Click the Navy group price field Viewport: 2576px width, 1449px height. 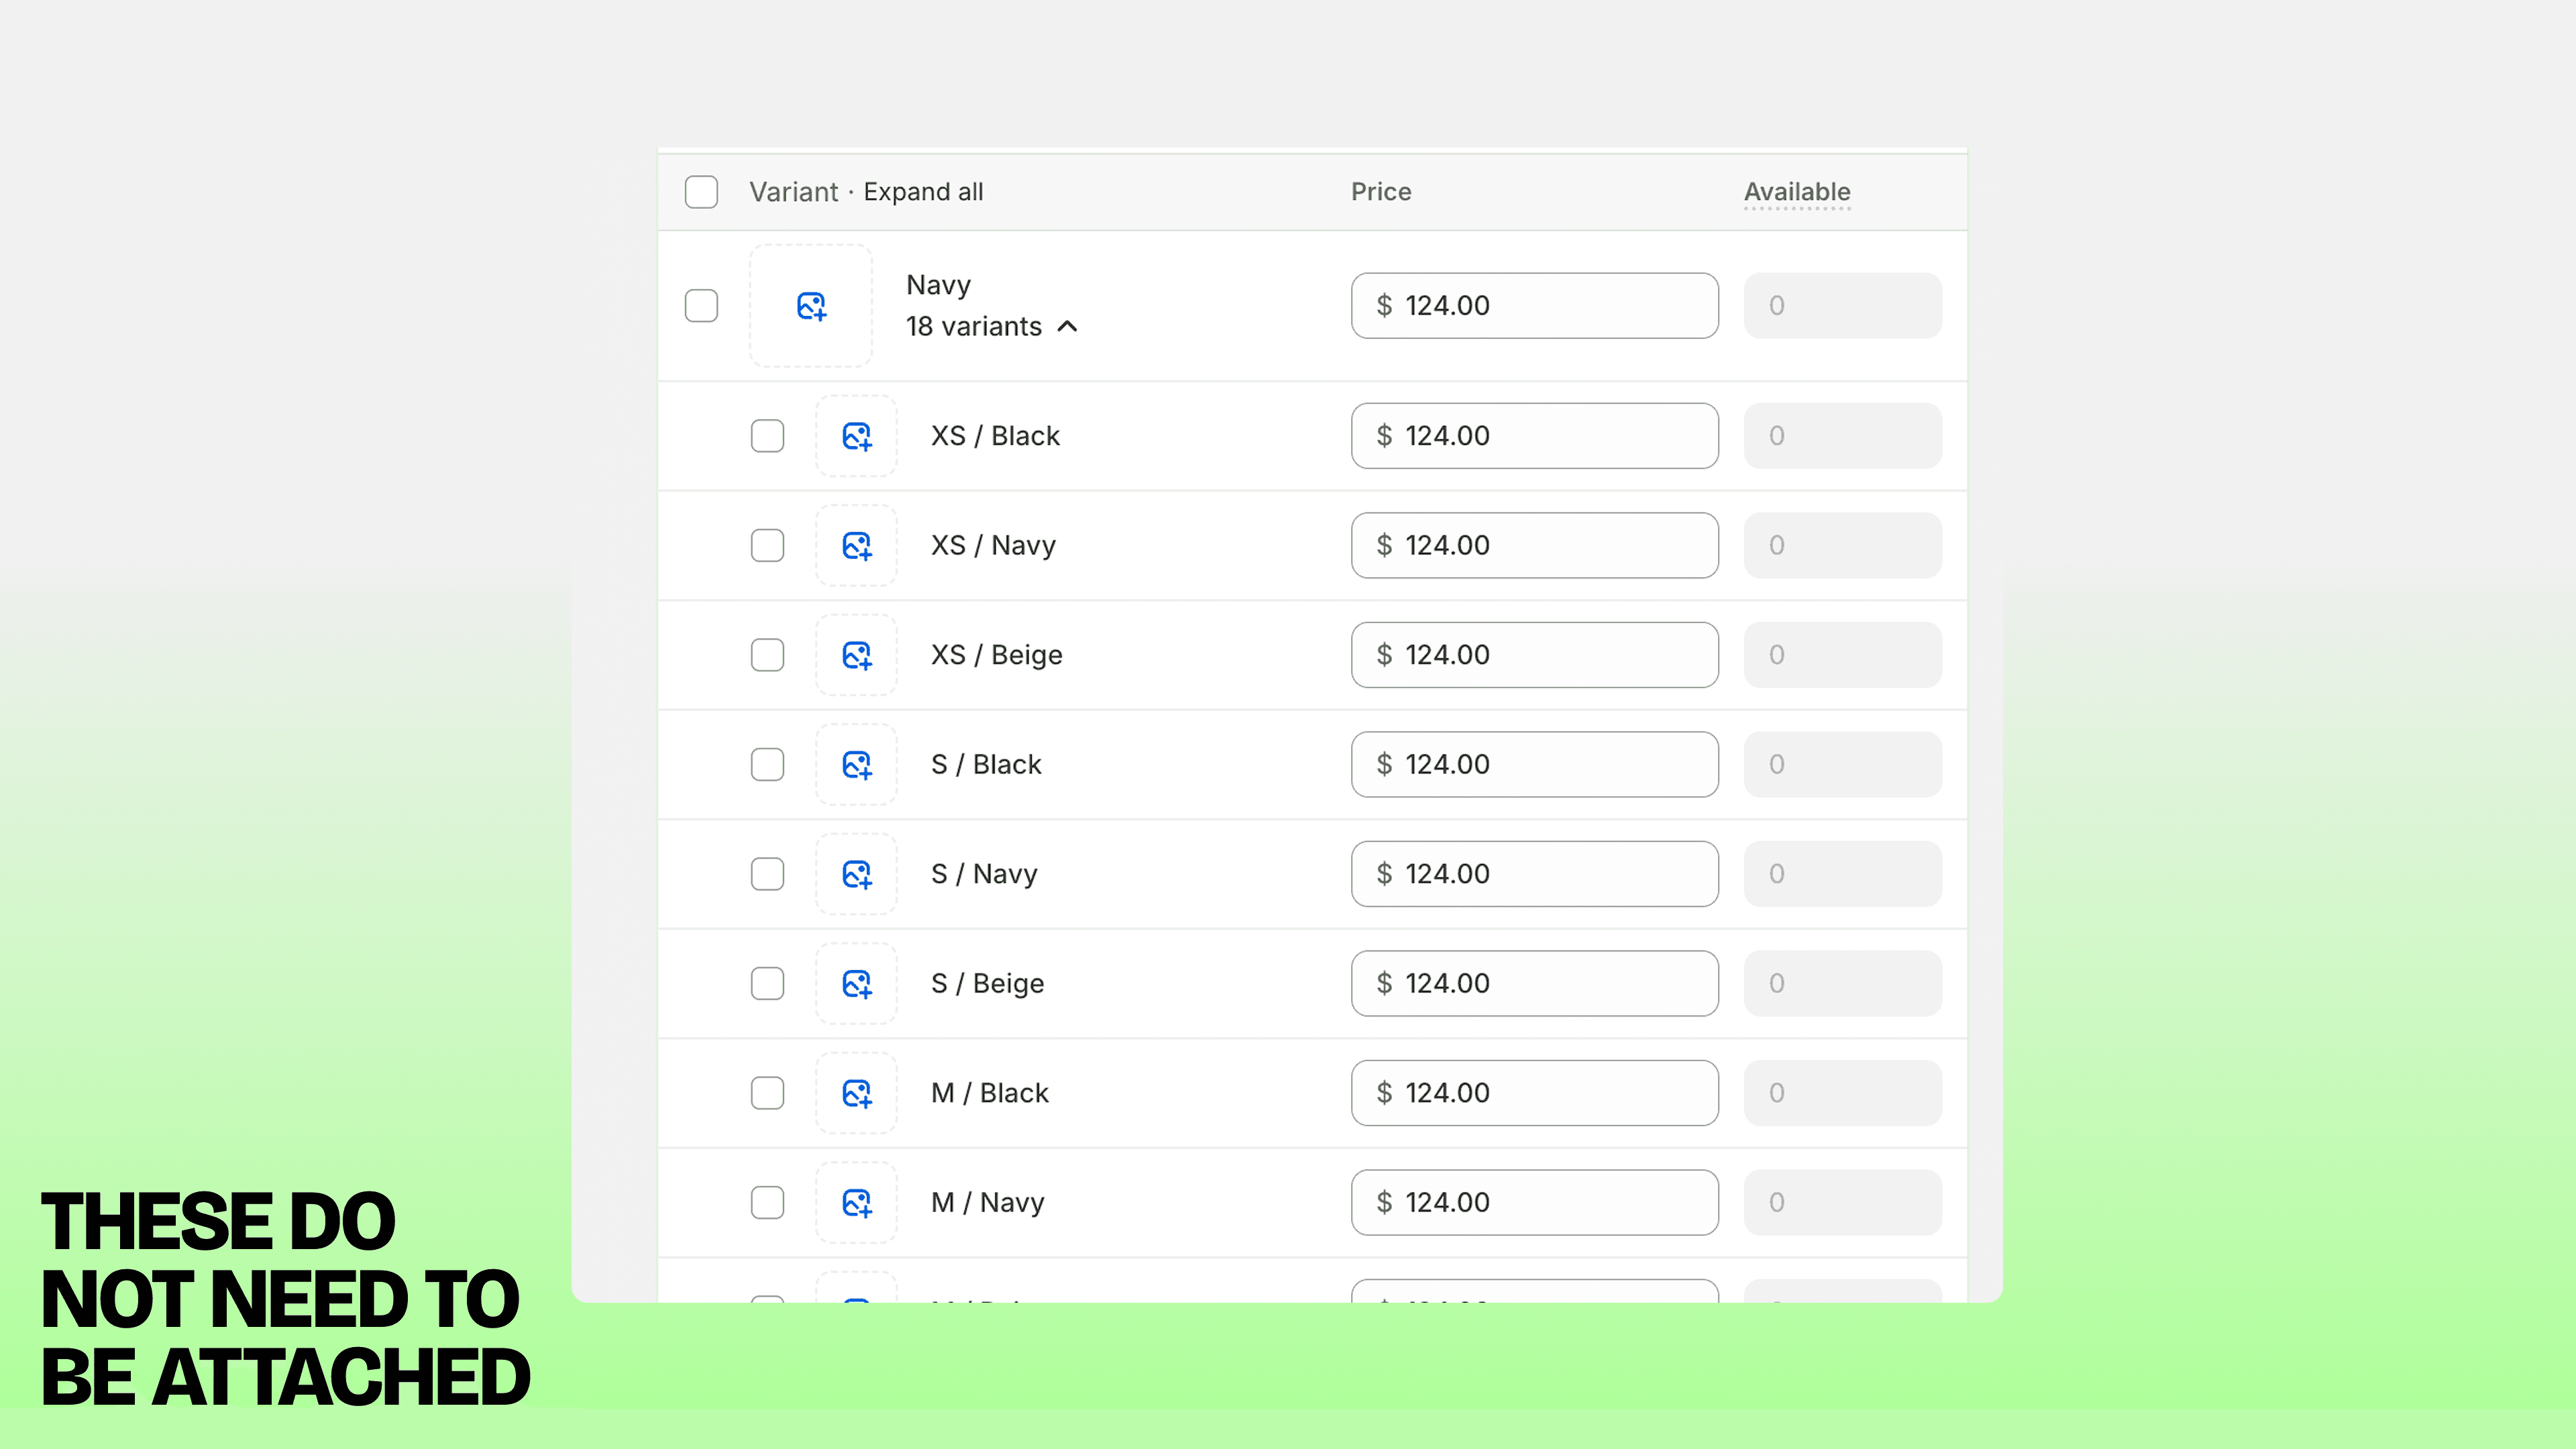click(1534, 306)
